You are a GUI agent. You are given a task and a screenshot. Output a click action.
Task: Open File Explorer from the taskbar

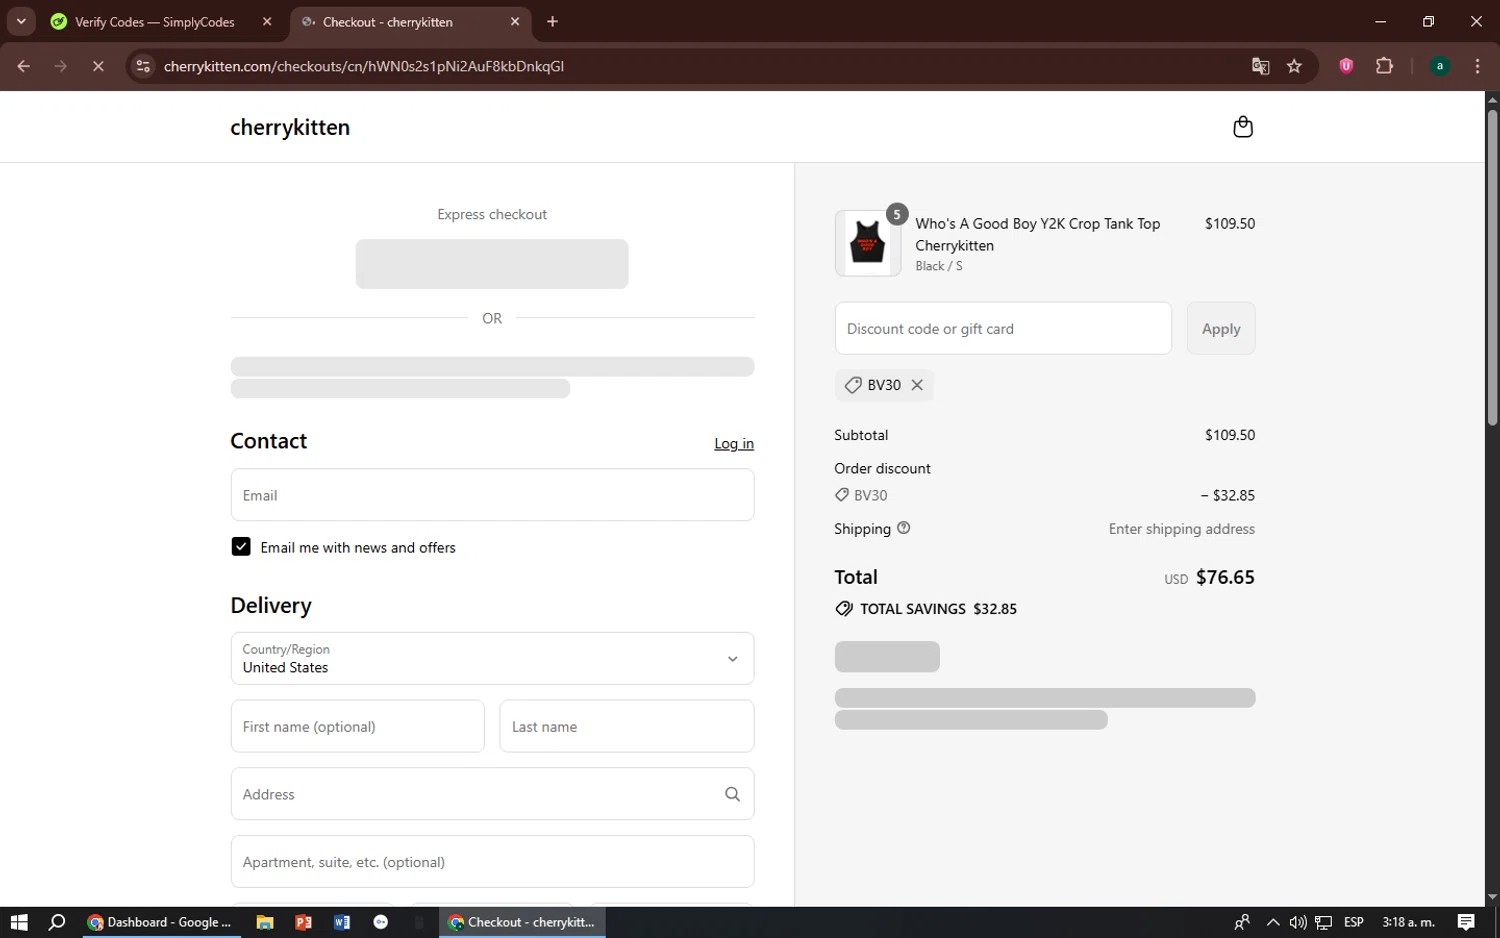click(x=265, y=922)
